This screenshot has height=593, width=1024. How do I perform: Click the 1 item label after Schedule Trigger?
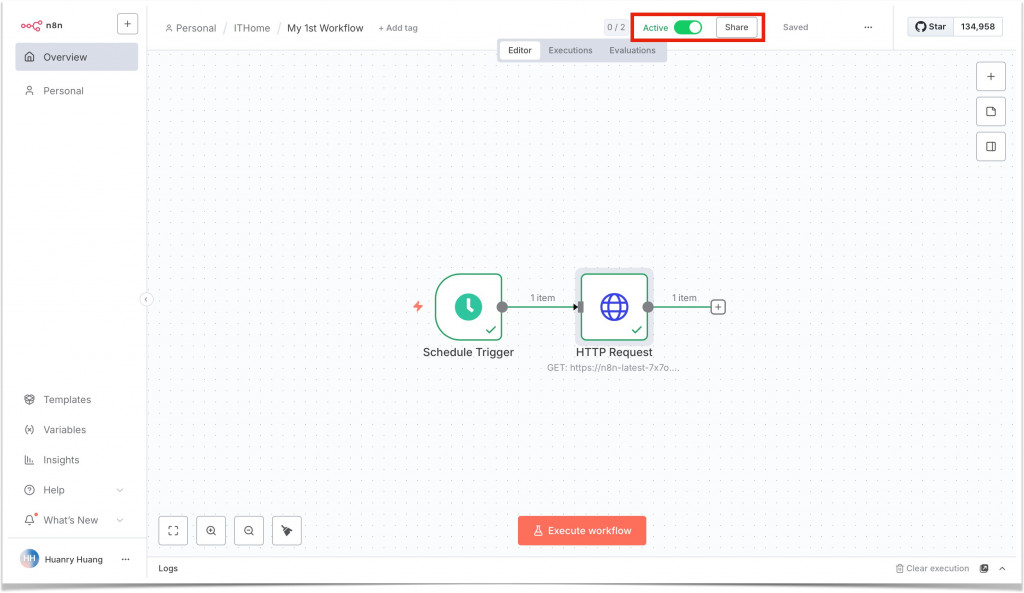tap(542, 298)
